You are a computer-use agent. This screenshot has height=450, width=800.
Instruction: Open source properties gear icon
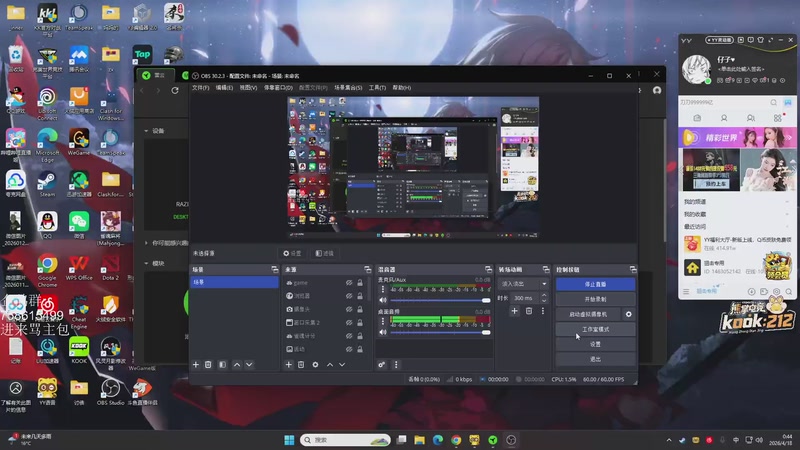click(315, 365)
